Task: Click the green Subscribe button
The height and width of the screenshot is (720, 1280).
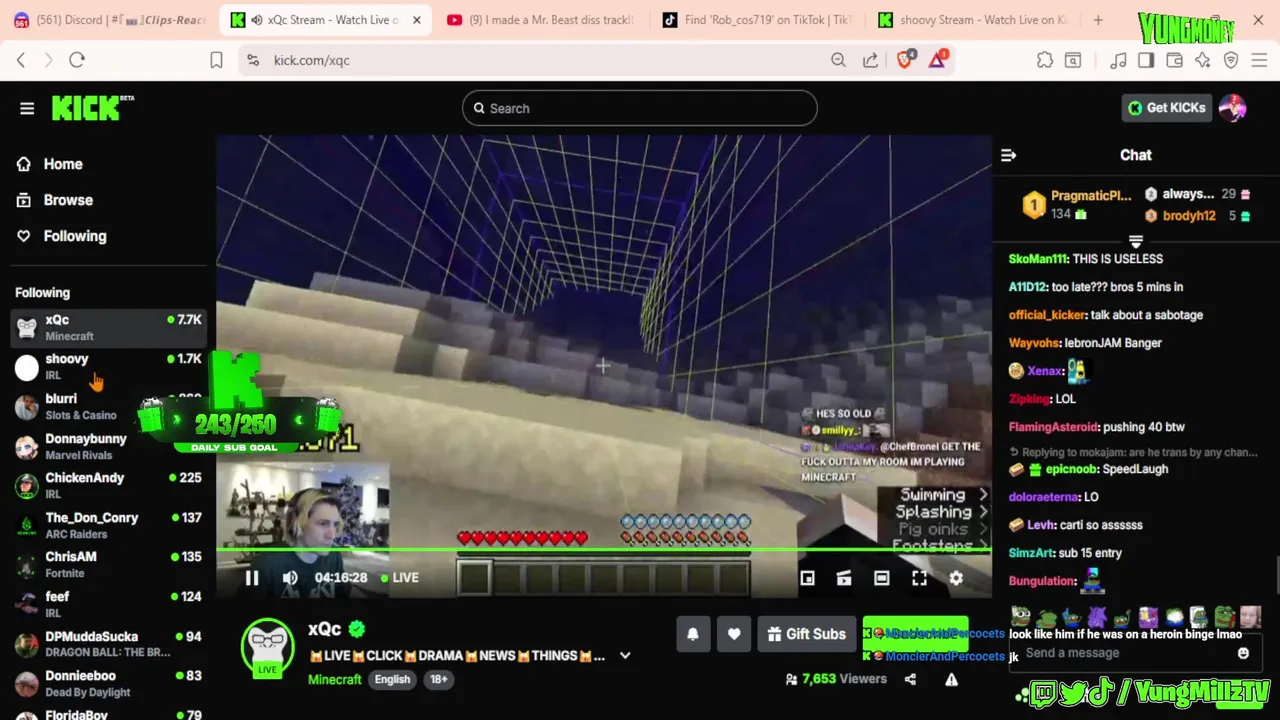Action: [x=915, y=633]
